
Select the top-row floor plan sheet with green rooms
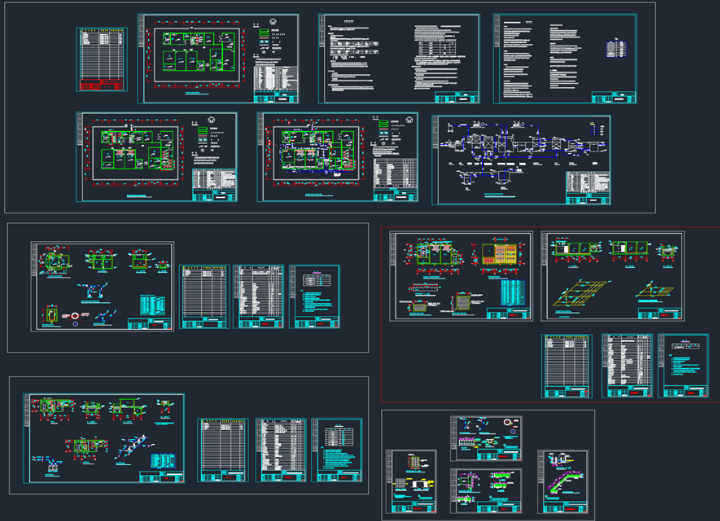tap(221, 58)
